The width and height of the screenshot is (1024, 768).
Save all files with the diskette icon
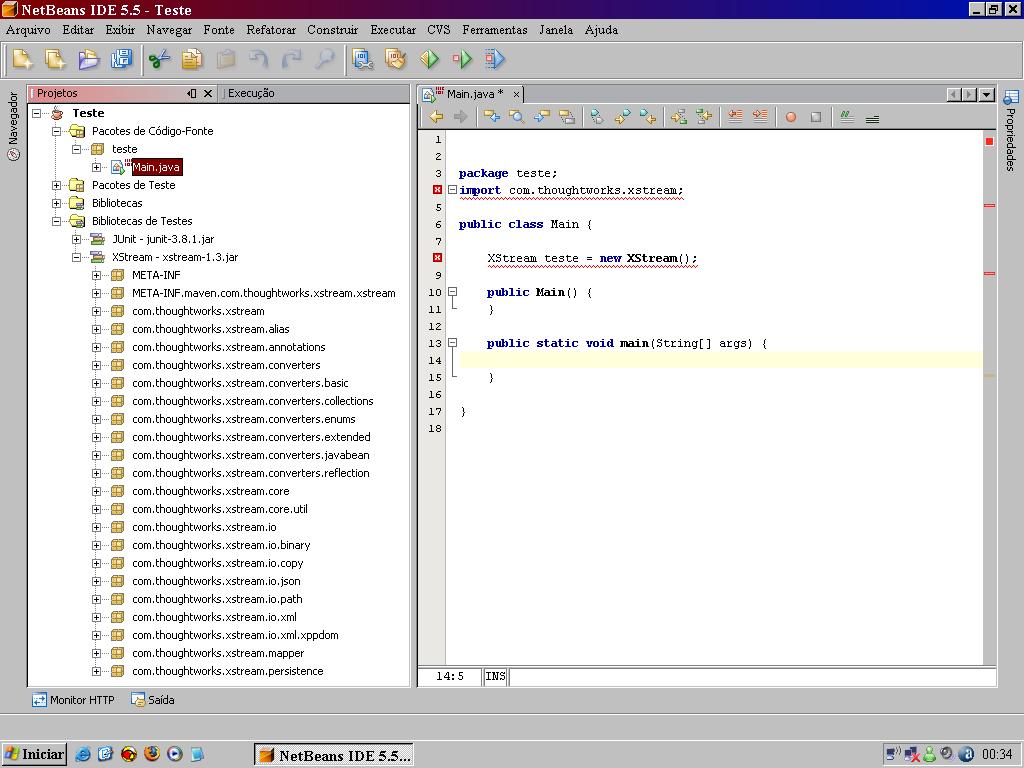pos(121,59)
